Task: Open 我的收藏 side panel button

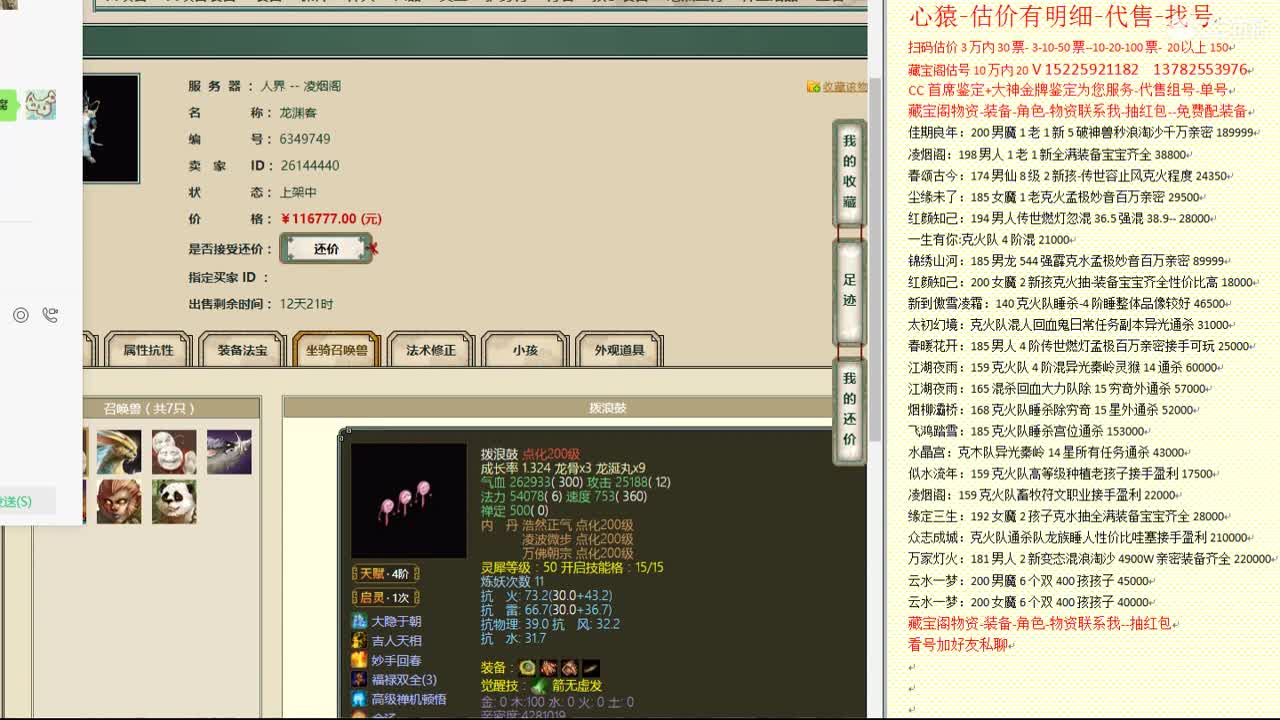Action: 849,172
